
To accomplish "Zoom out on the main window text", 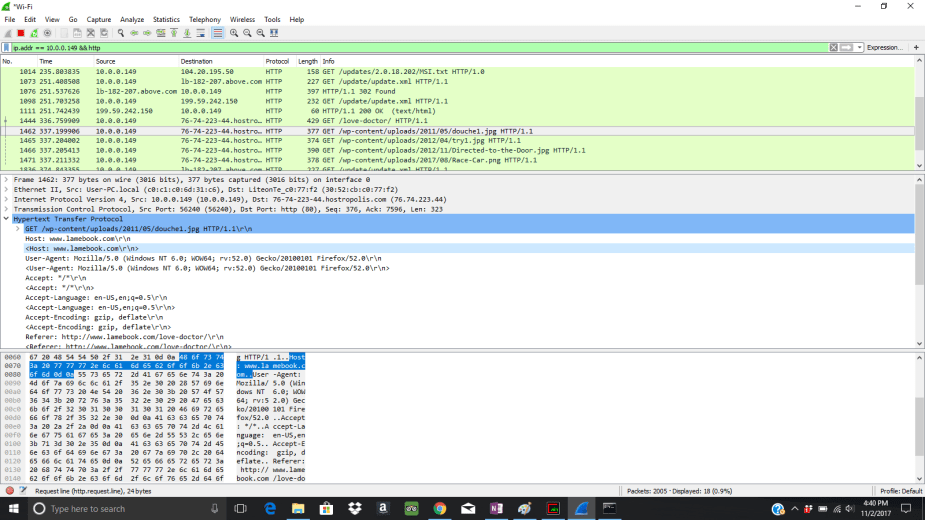I will pyautogui.click(x=247, y=33).
